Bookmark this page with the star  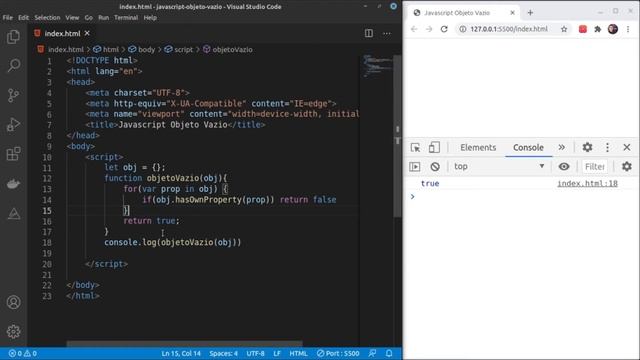click(564, 29)
